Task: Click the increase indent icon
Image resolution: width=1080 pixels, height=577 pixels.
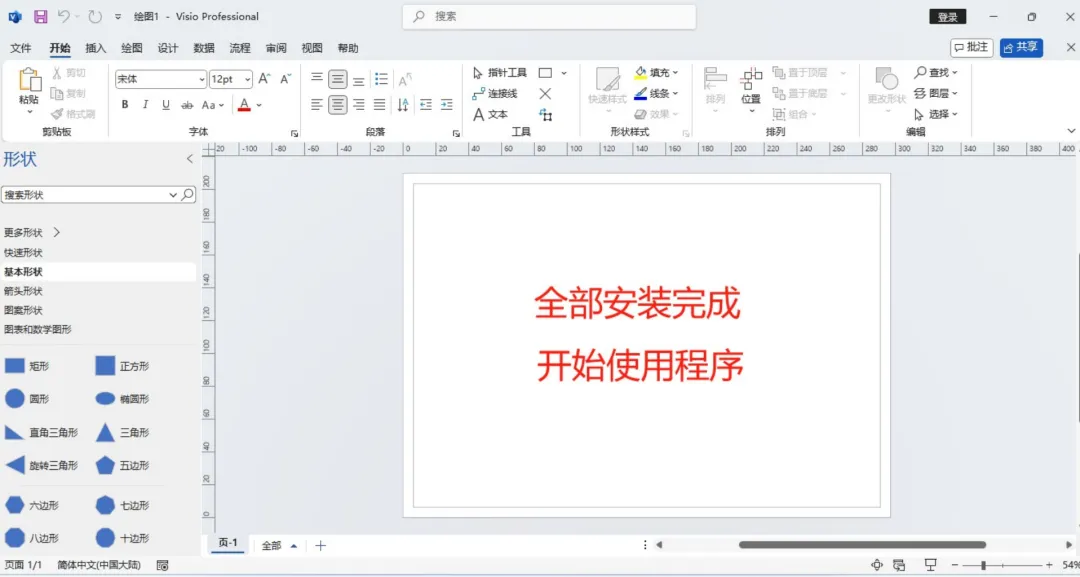Action: pyautogui.click(x=446, y=105)
